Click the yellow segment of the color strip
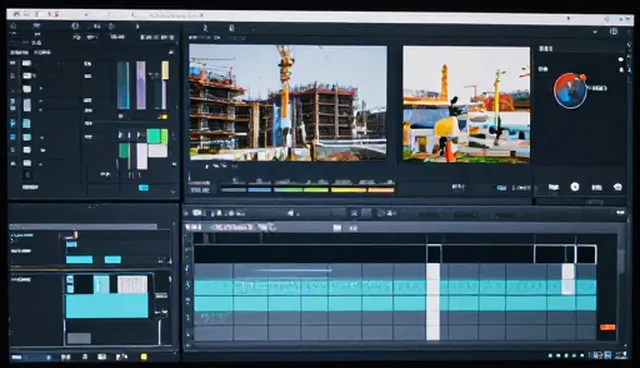640x368 pixels. 348,190
